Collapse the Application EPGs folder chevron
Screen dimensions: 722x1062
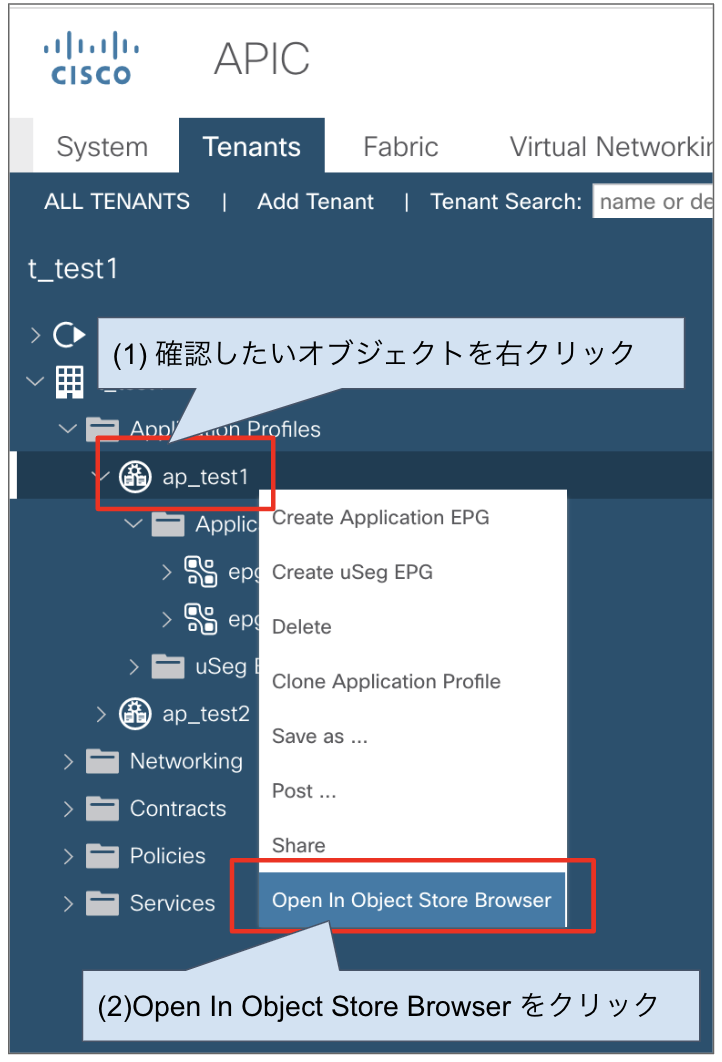click(133, 524)
